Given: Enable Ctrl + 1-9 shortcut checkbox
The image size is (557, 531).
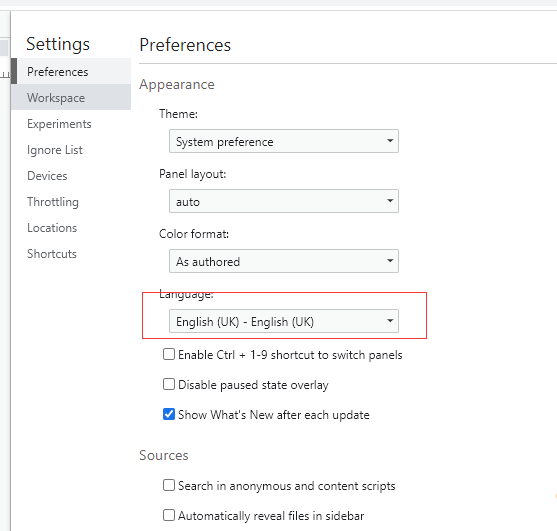Looking at the screenshot, I should coord(169,354).
